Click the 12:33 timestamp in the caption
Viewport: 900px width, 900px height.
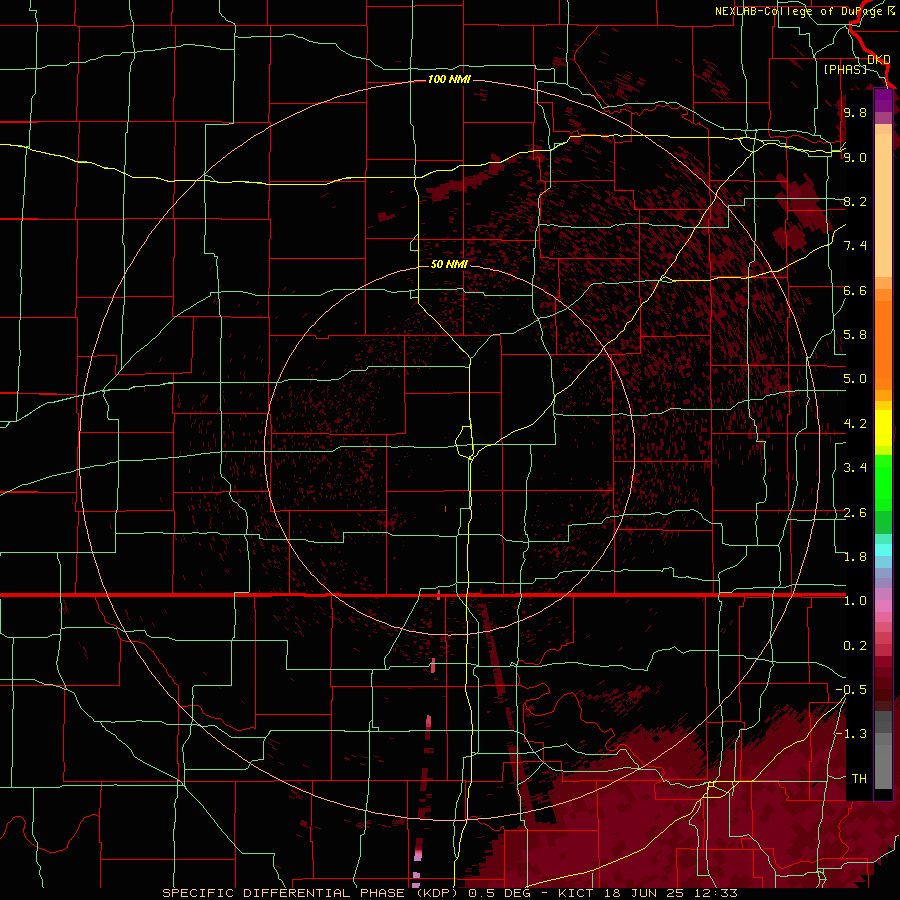pyautogui.click(x=716, y=893)
